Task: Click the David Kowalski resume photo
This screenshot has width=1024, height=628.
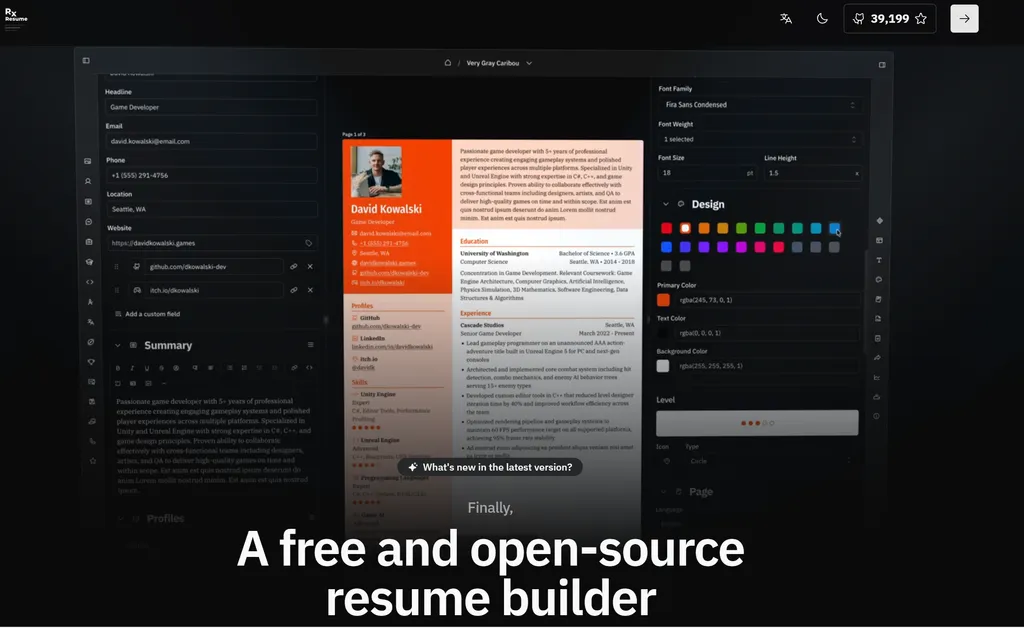Action: [376, 172]
